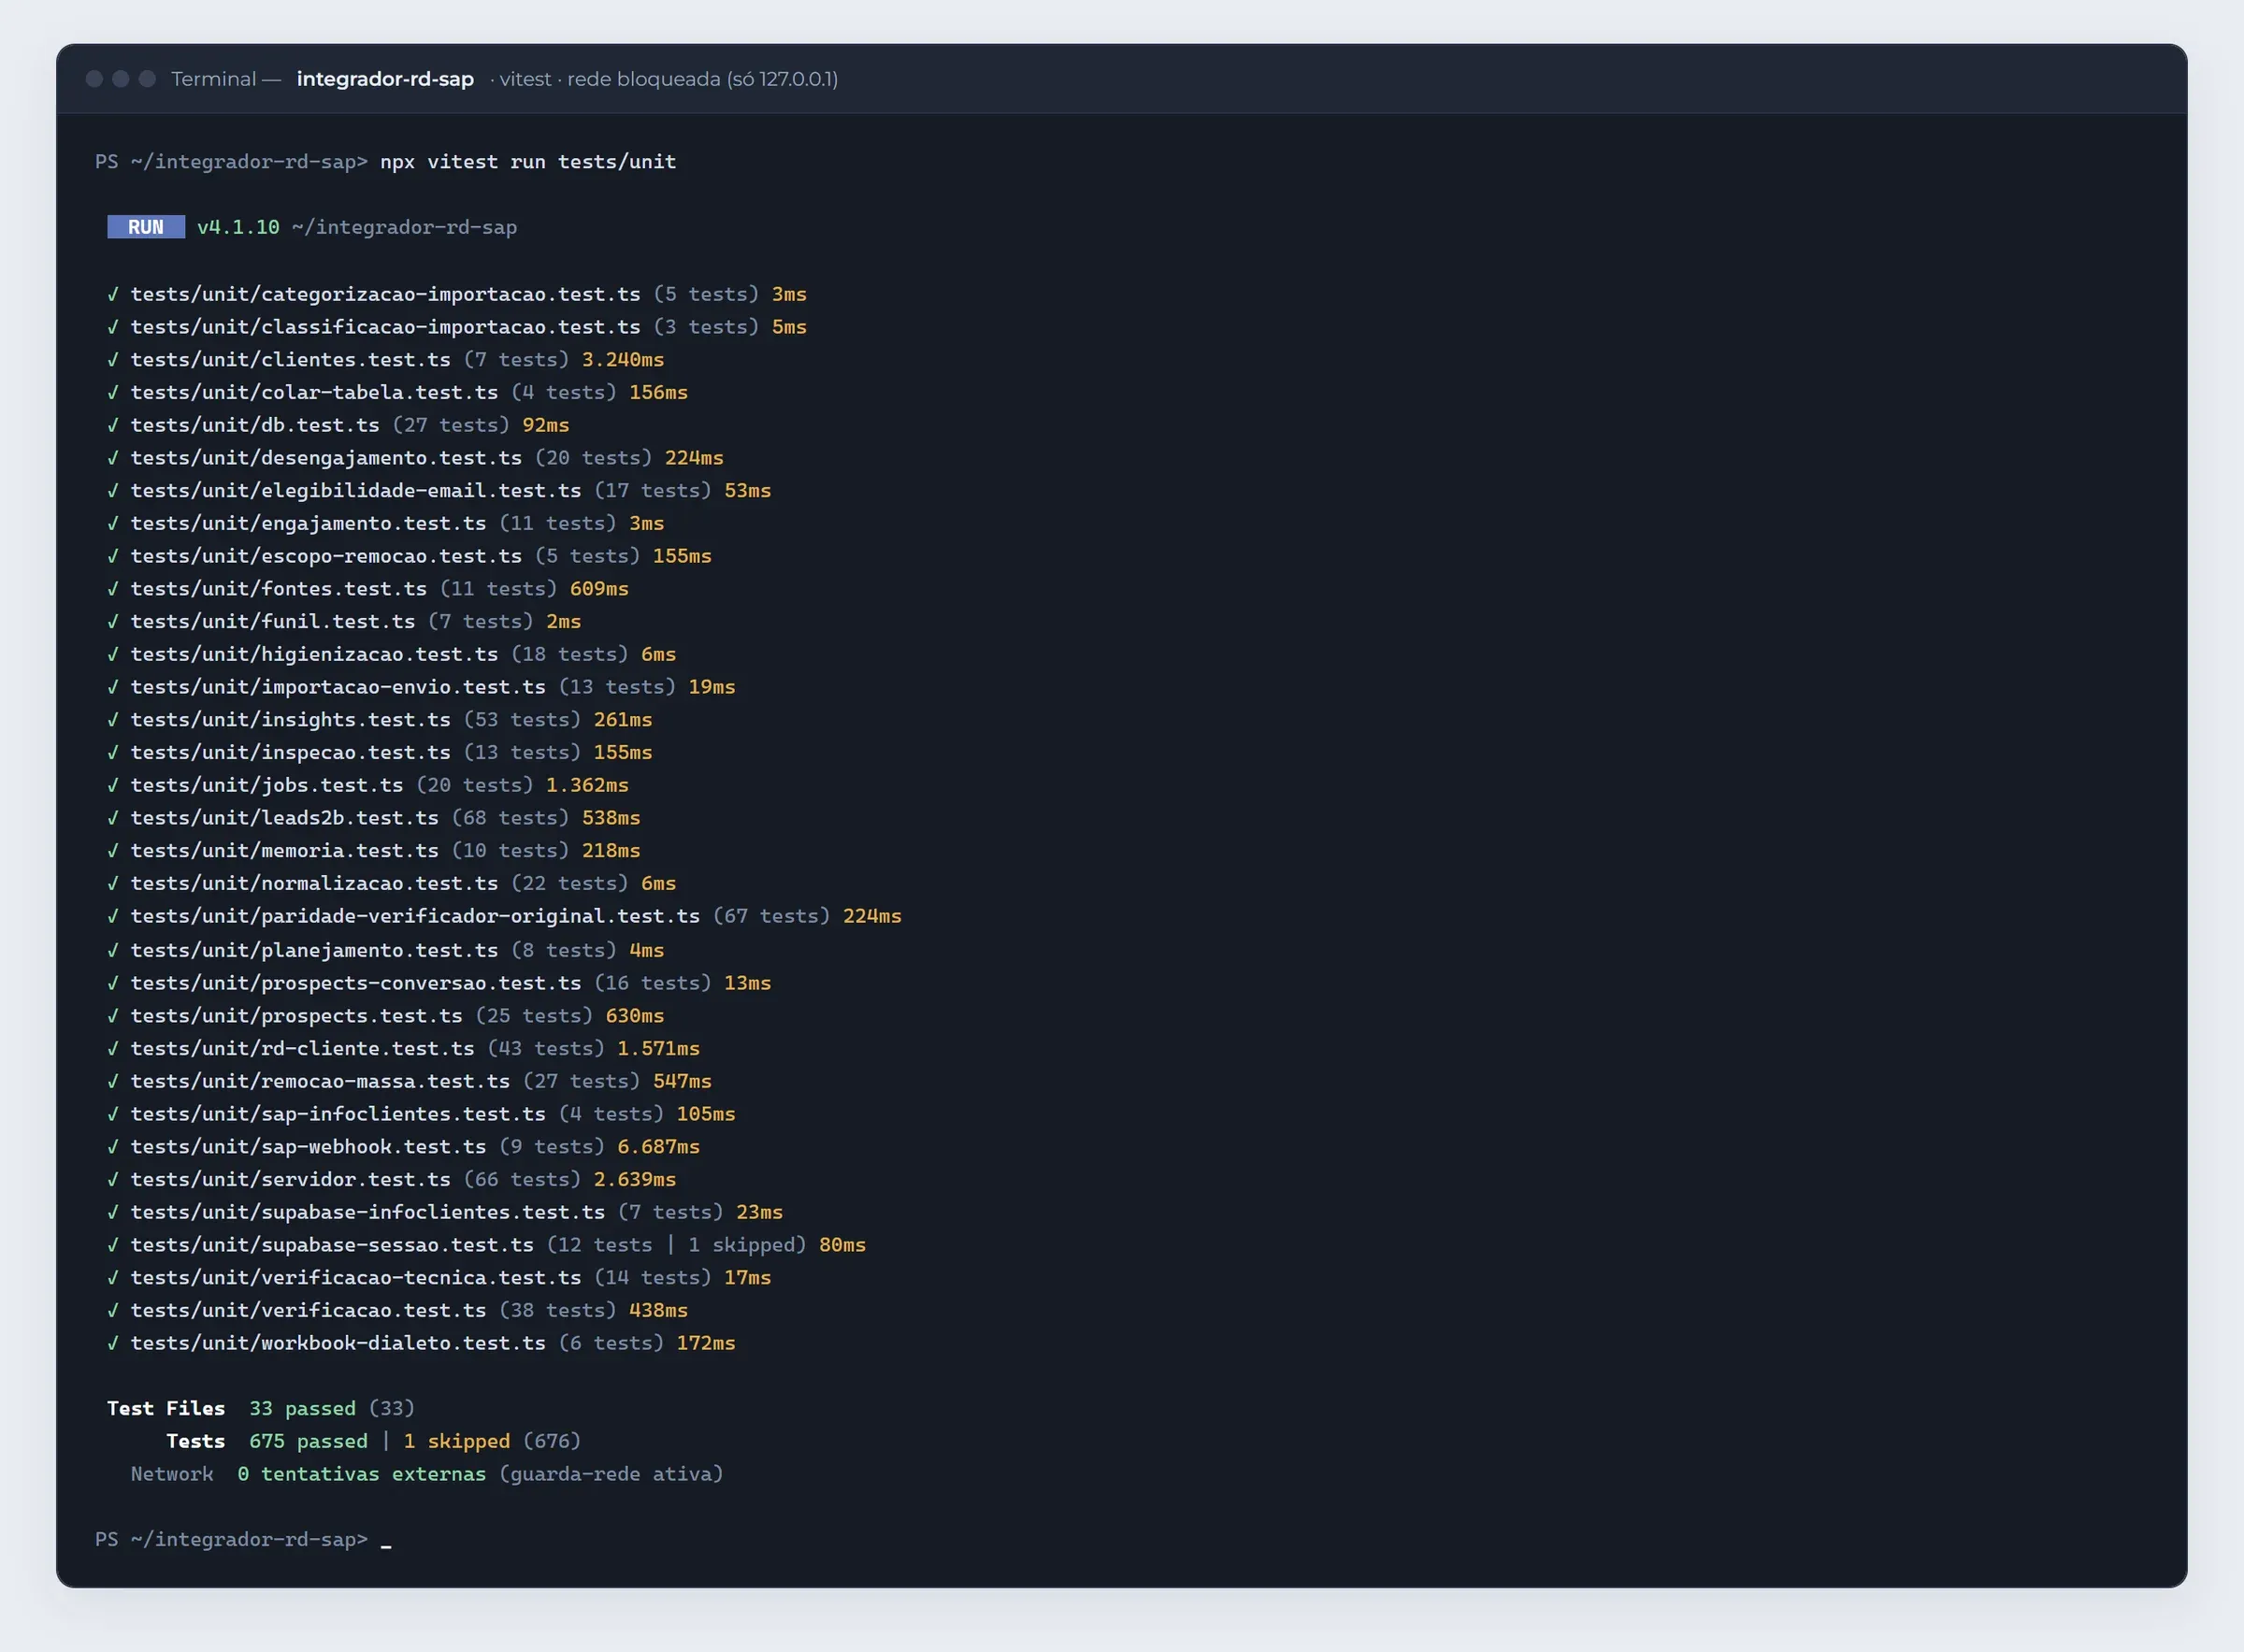Click tests/unit/importacao-envio.test.ts line
This screenshot has height=1652, width=2244.
click(x=421, y=687)
